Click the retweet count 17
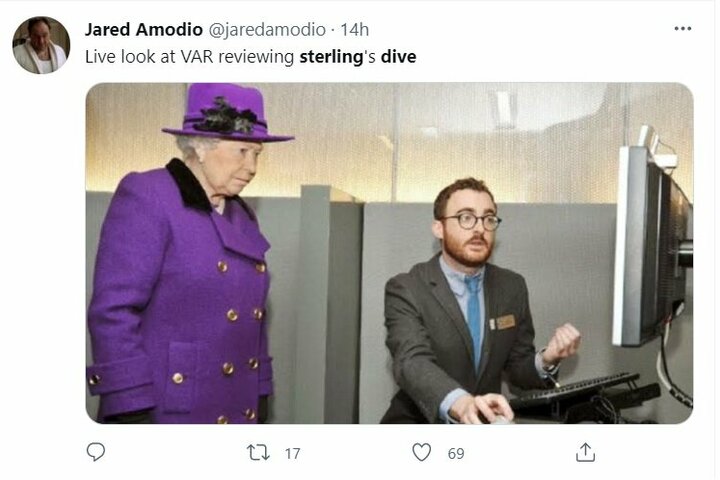The width and height of the screenshot is (720, 480). coord(292,454)
